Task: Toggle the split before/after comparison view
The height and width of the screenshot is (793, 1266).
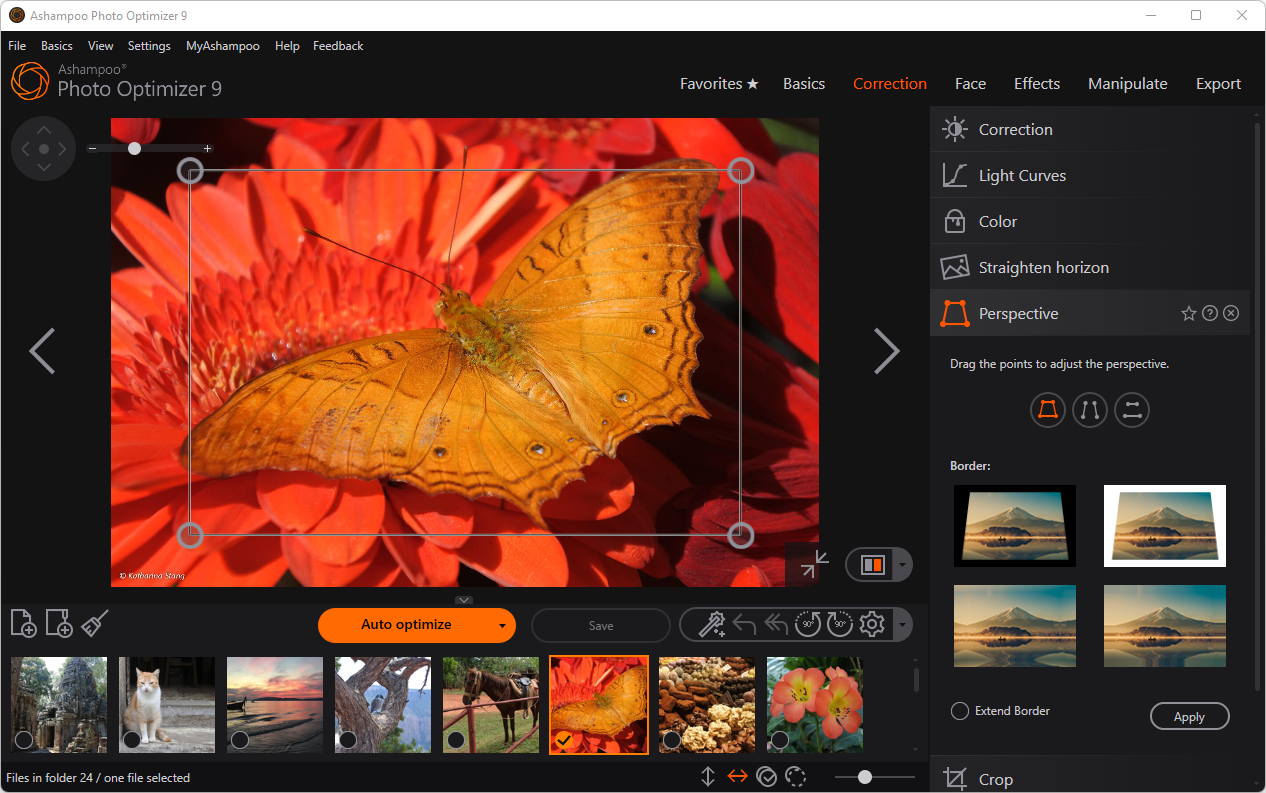Action: coord(872,564)
